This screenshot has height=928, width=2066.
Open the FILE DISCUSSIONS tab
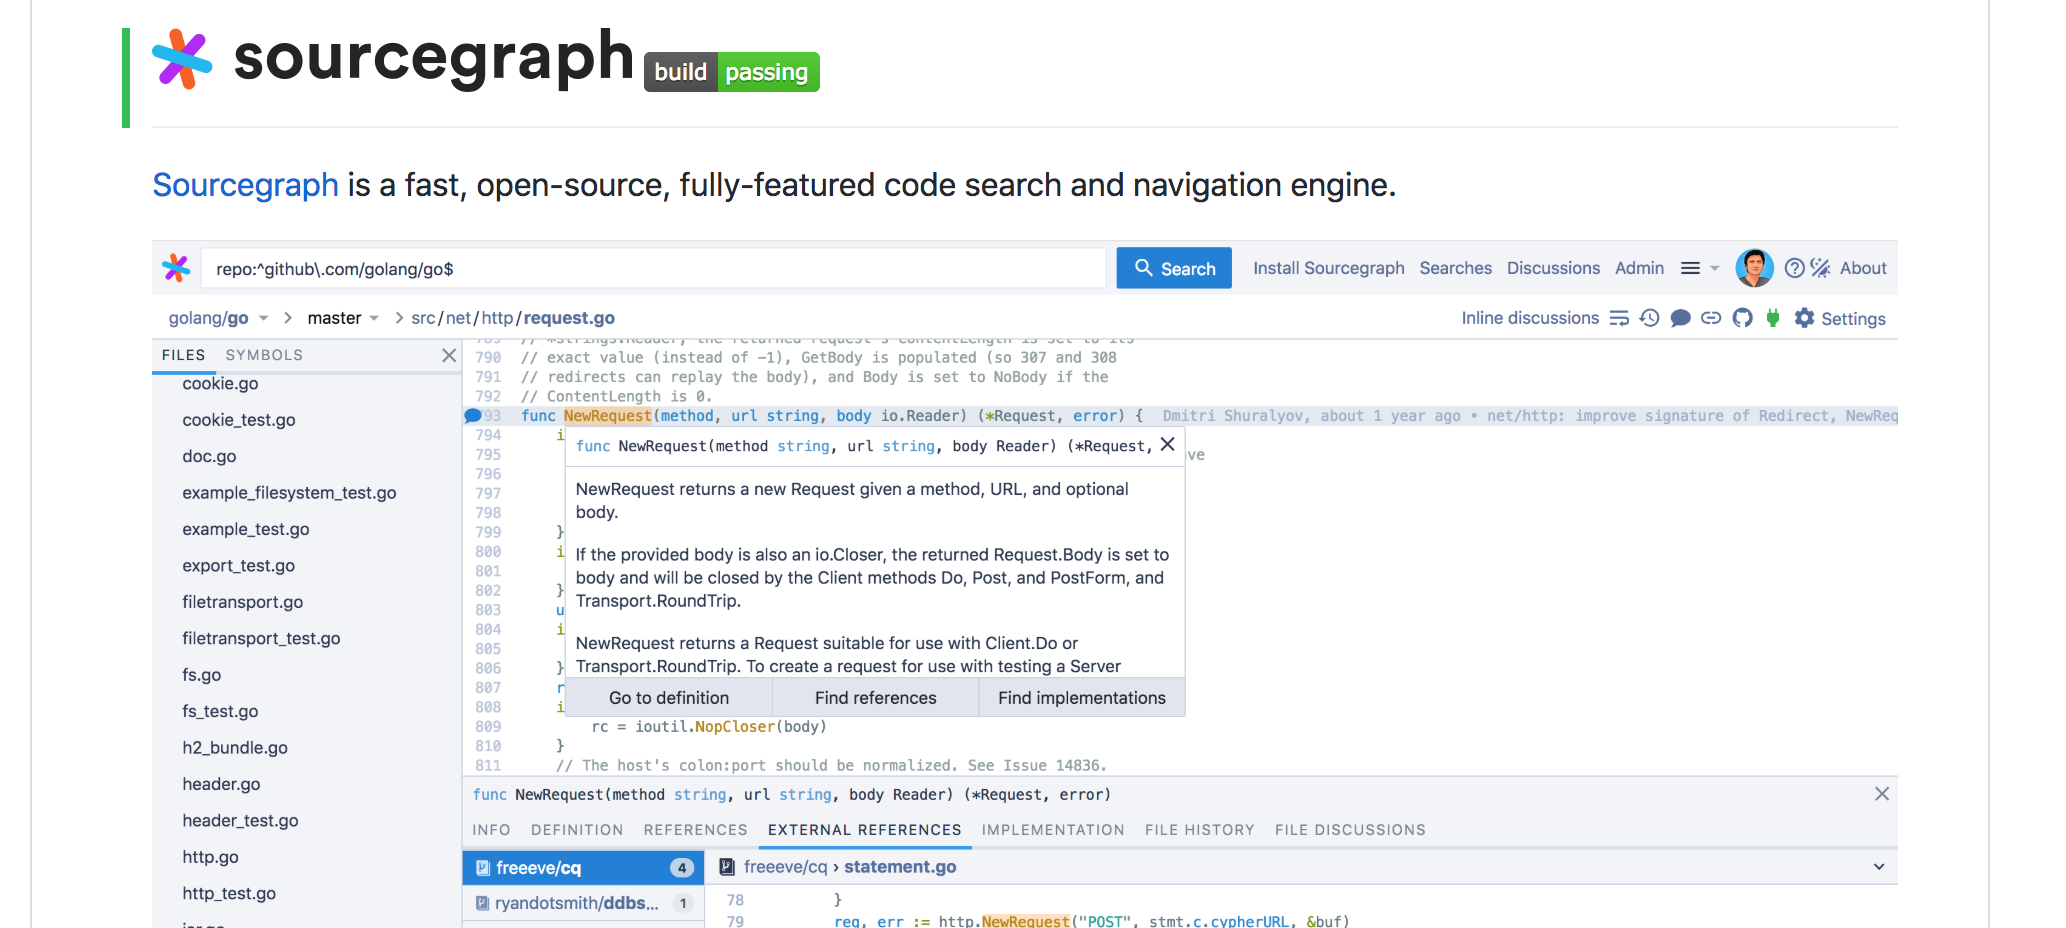(x=1350, y=830)
